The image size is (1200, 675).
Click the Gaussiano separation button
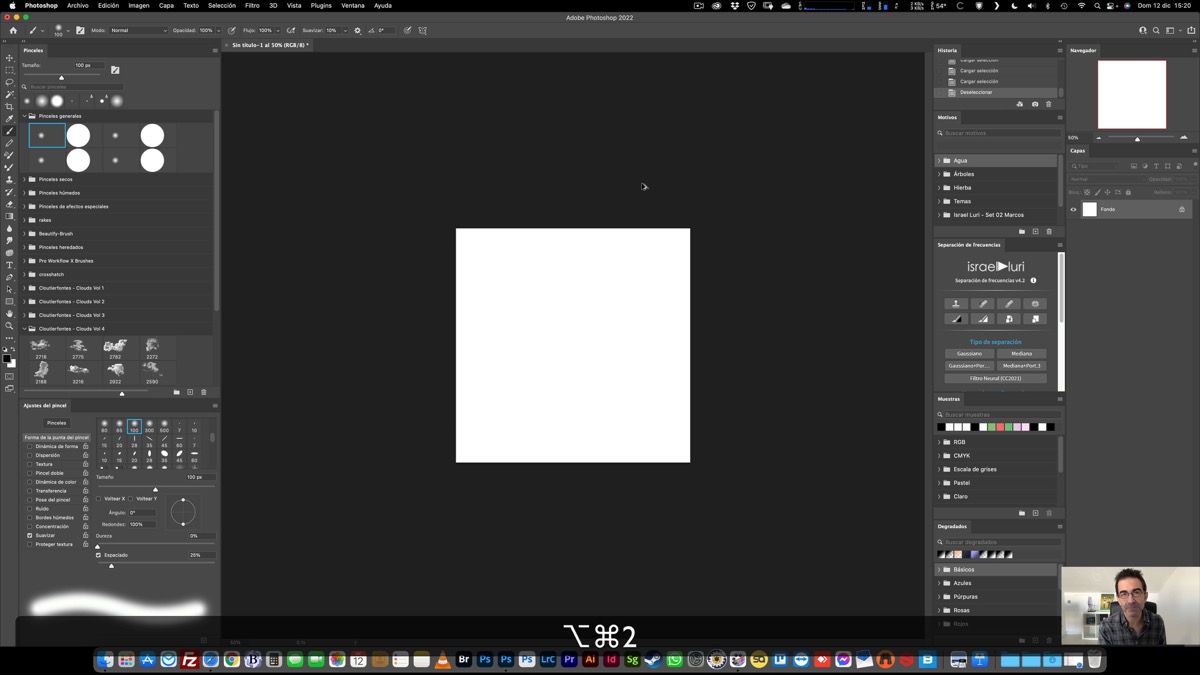969,354
